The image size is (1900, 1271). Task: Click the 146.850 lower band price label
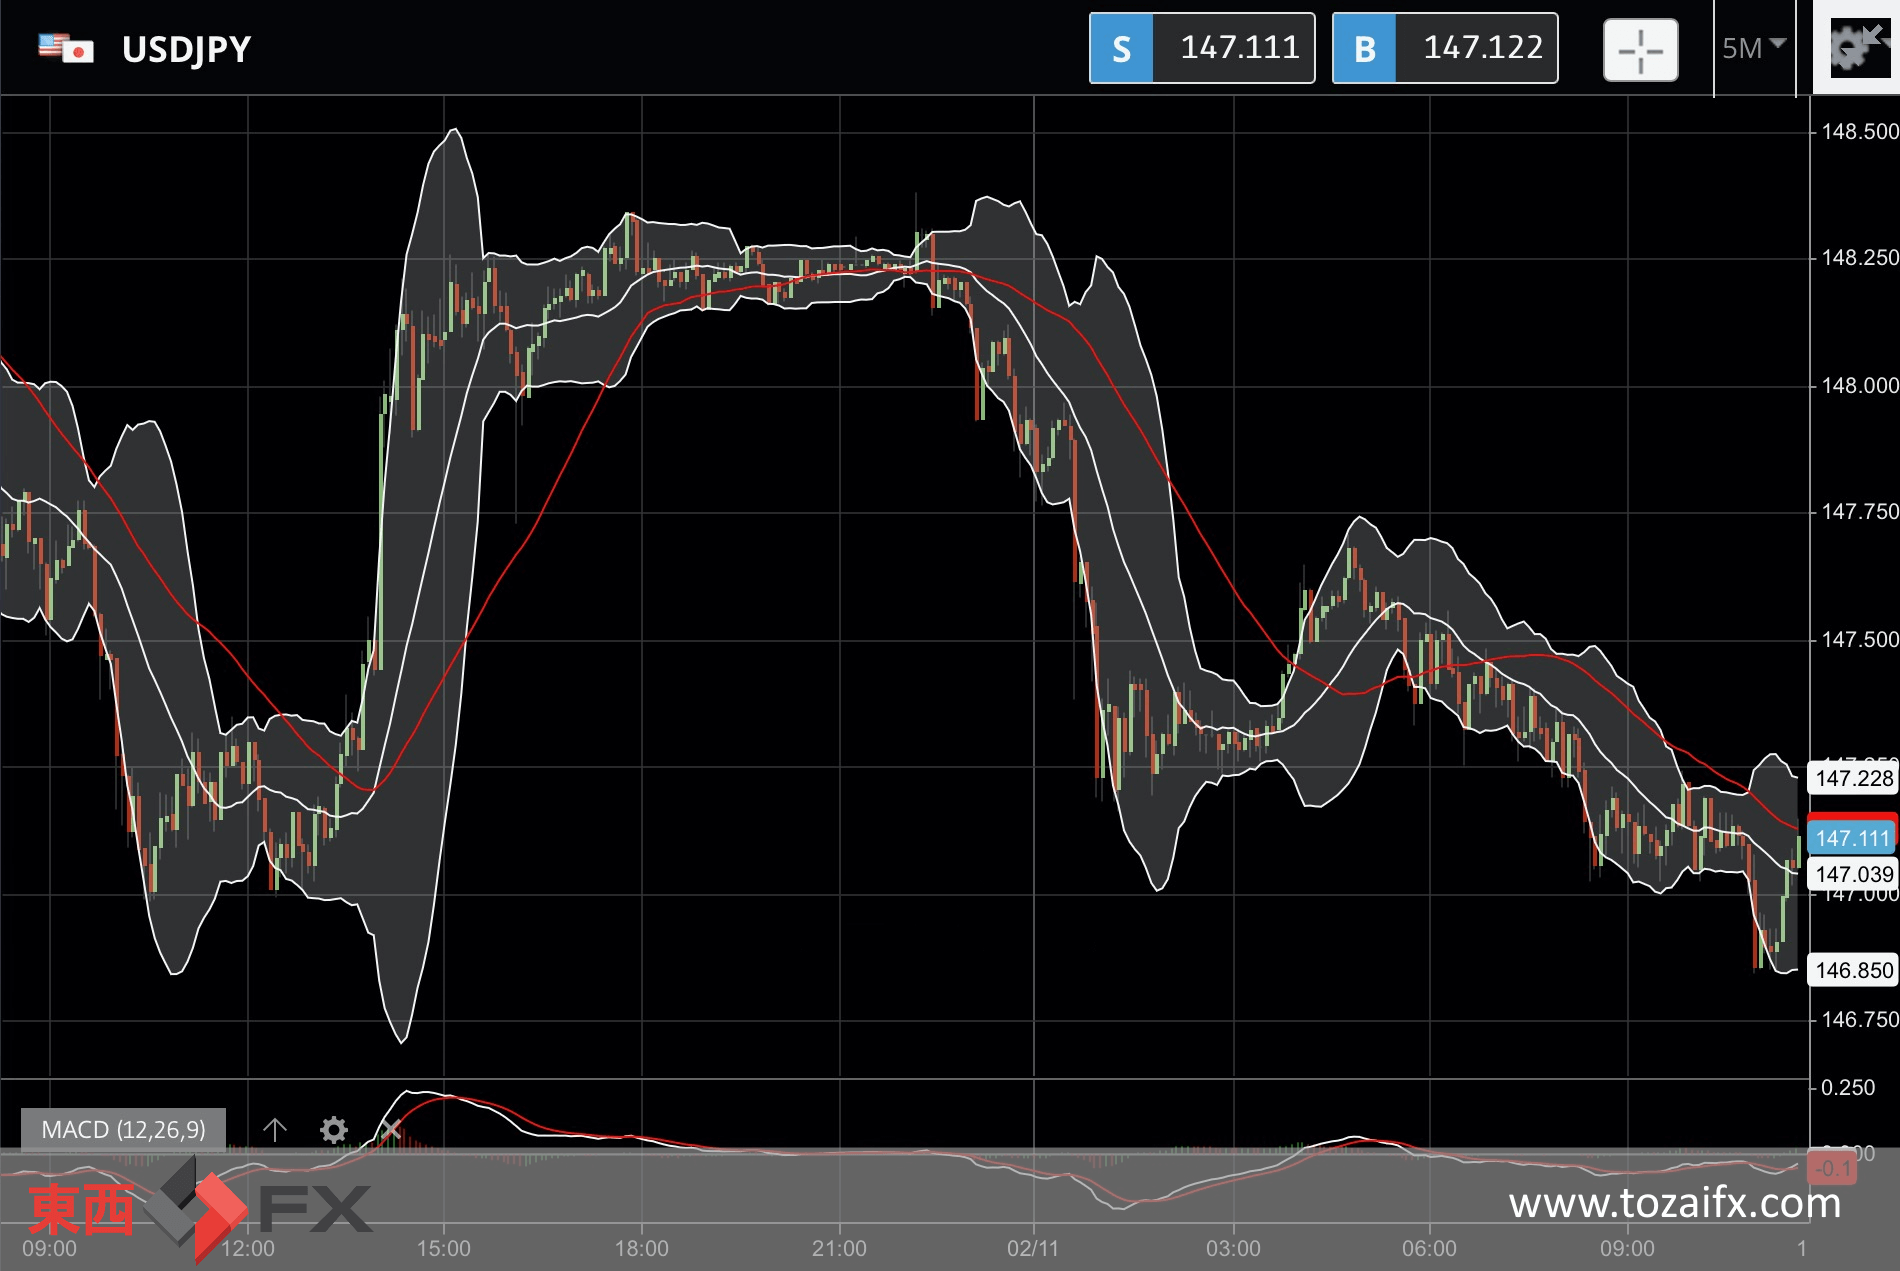[1853, 970]
